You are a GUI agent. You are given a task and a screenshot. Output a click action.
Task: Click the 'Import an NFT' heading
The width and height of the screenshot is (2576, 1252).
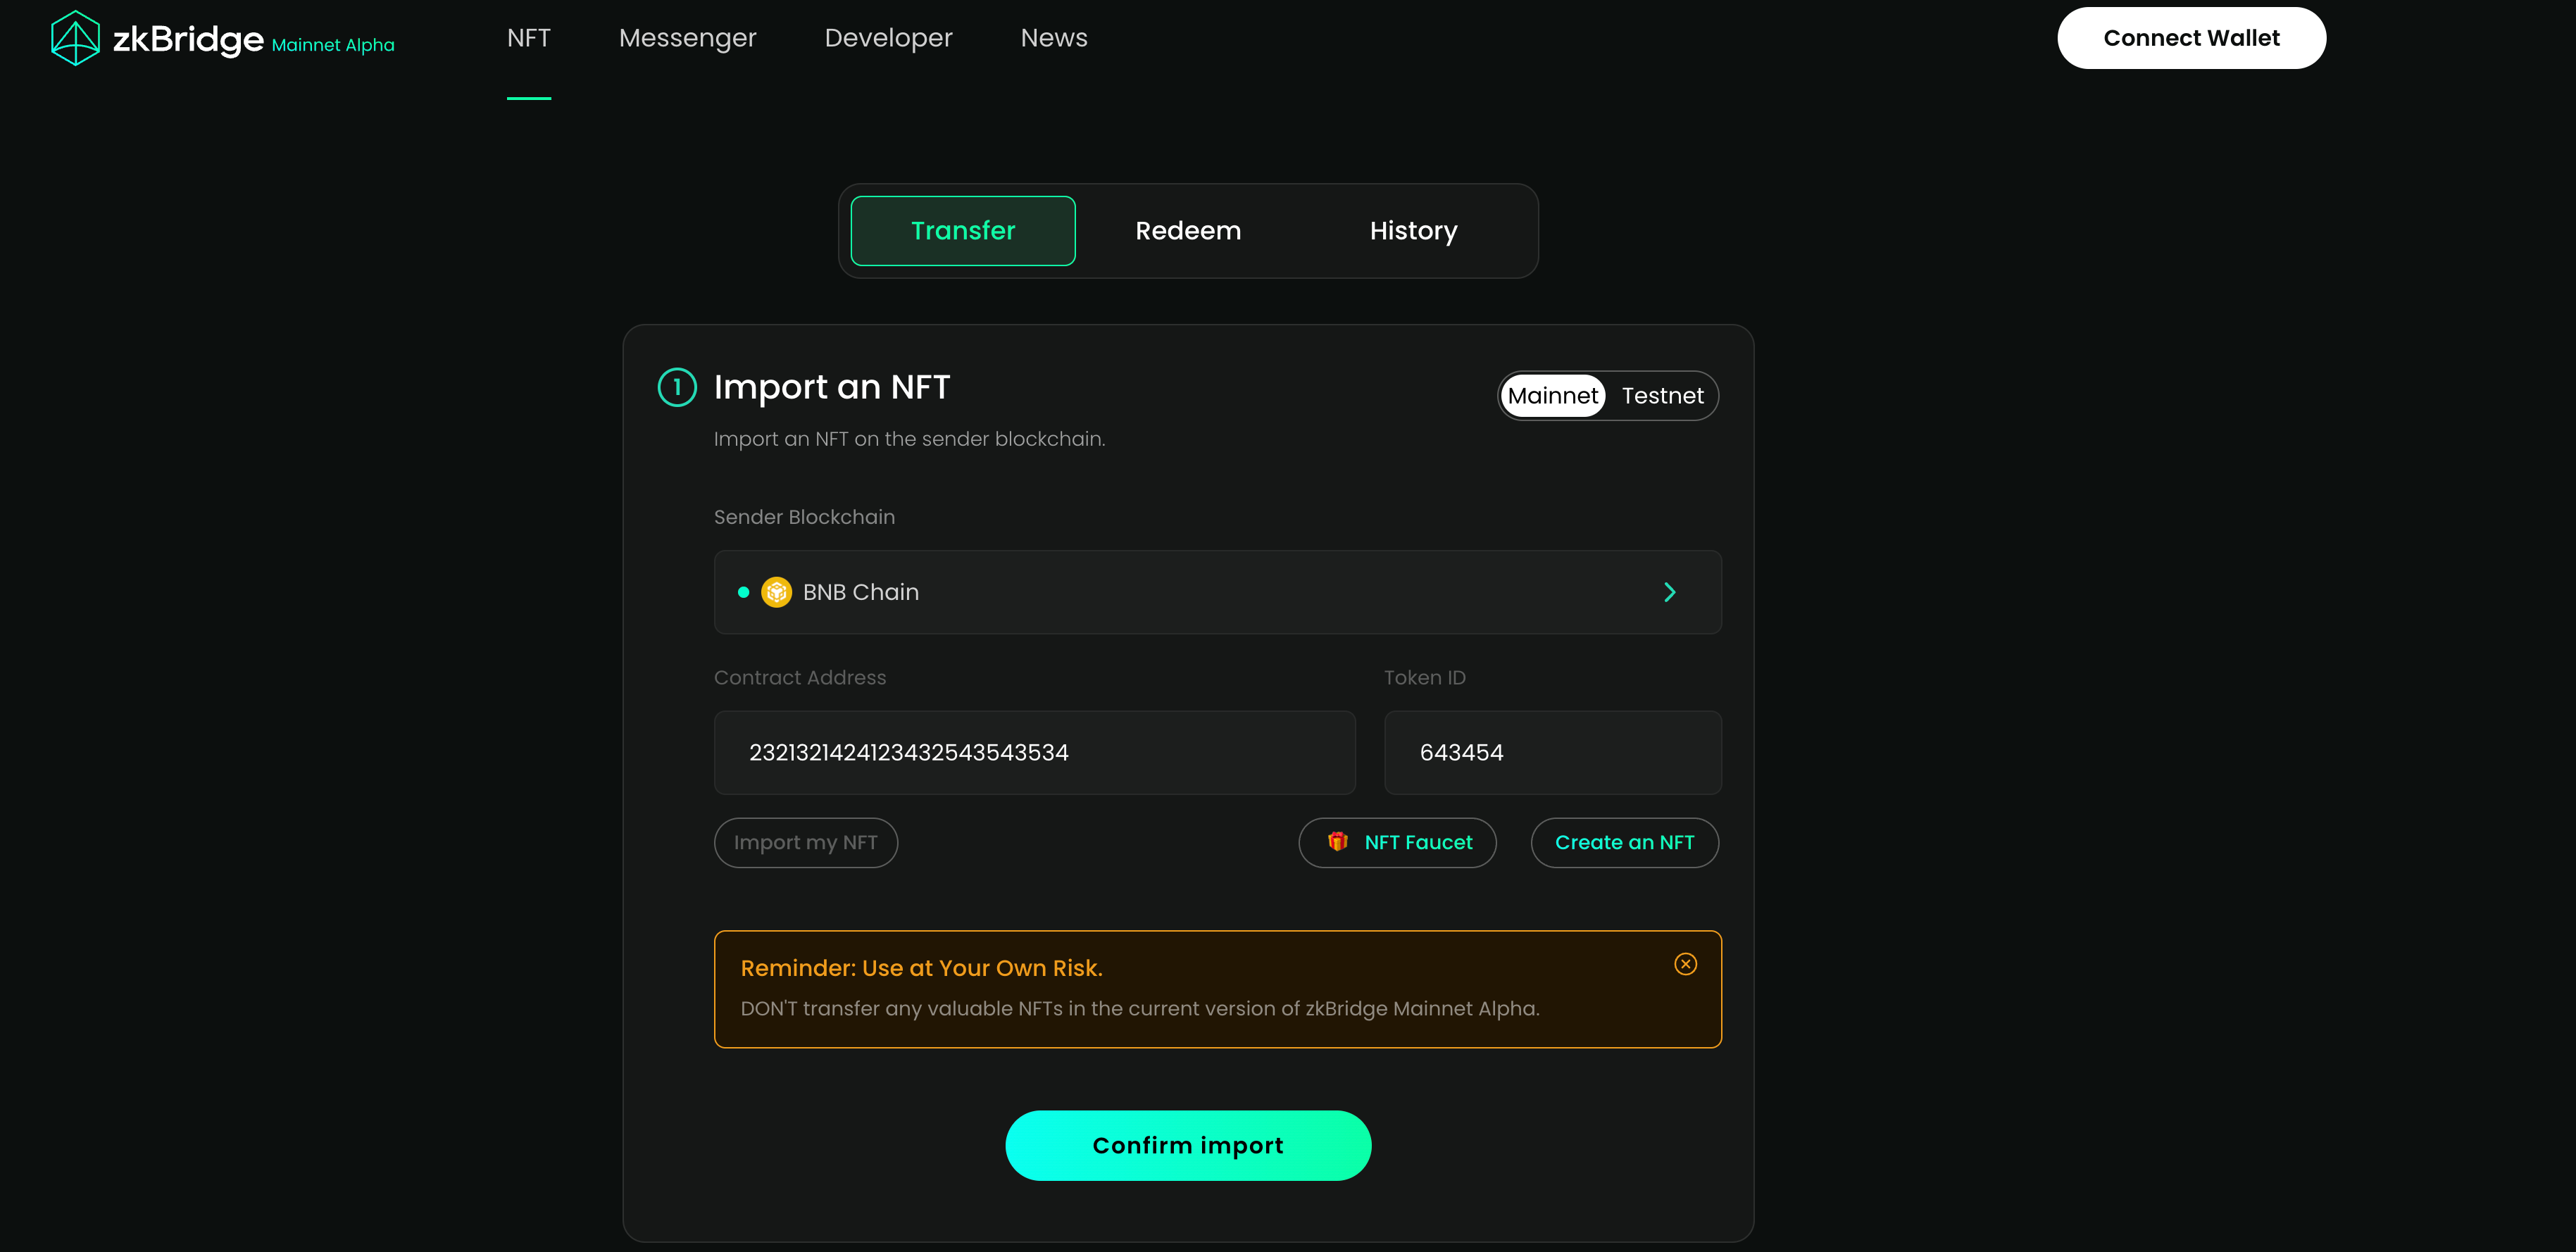pos(831,387)
